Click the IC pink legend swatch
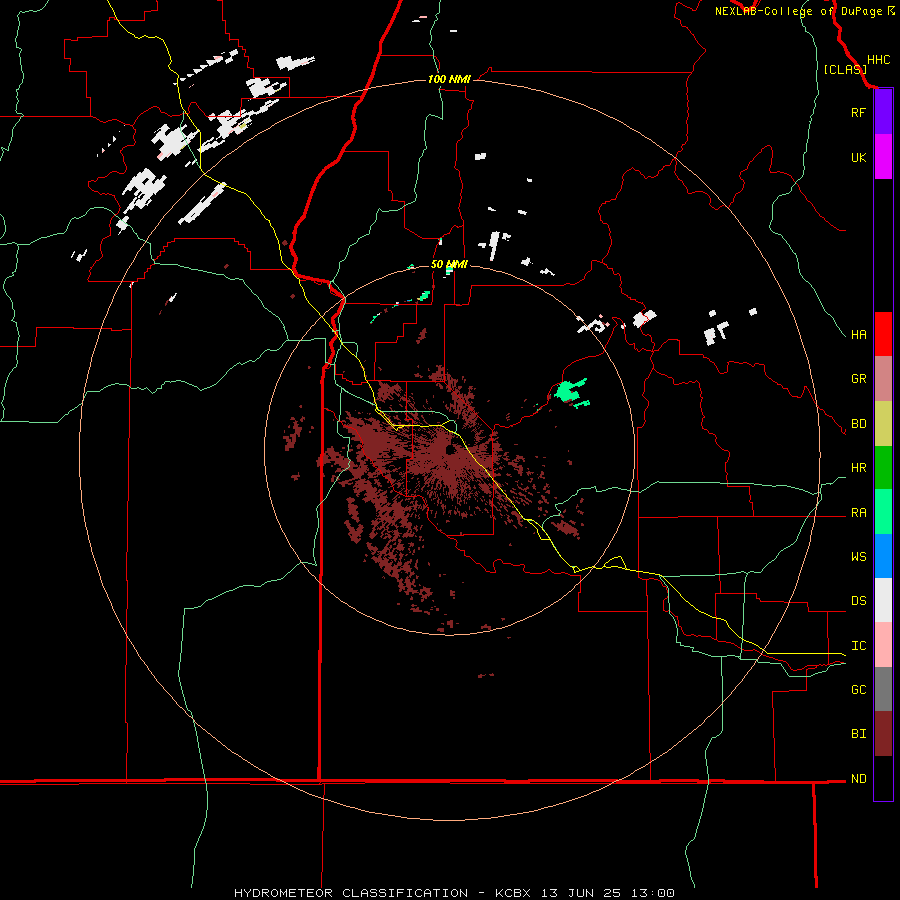The image size is (900, 900). (x=883, y=645)
